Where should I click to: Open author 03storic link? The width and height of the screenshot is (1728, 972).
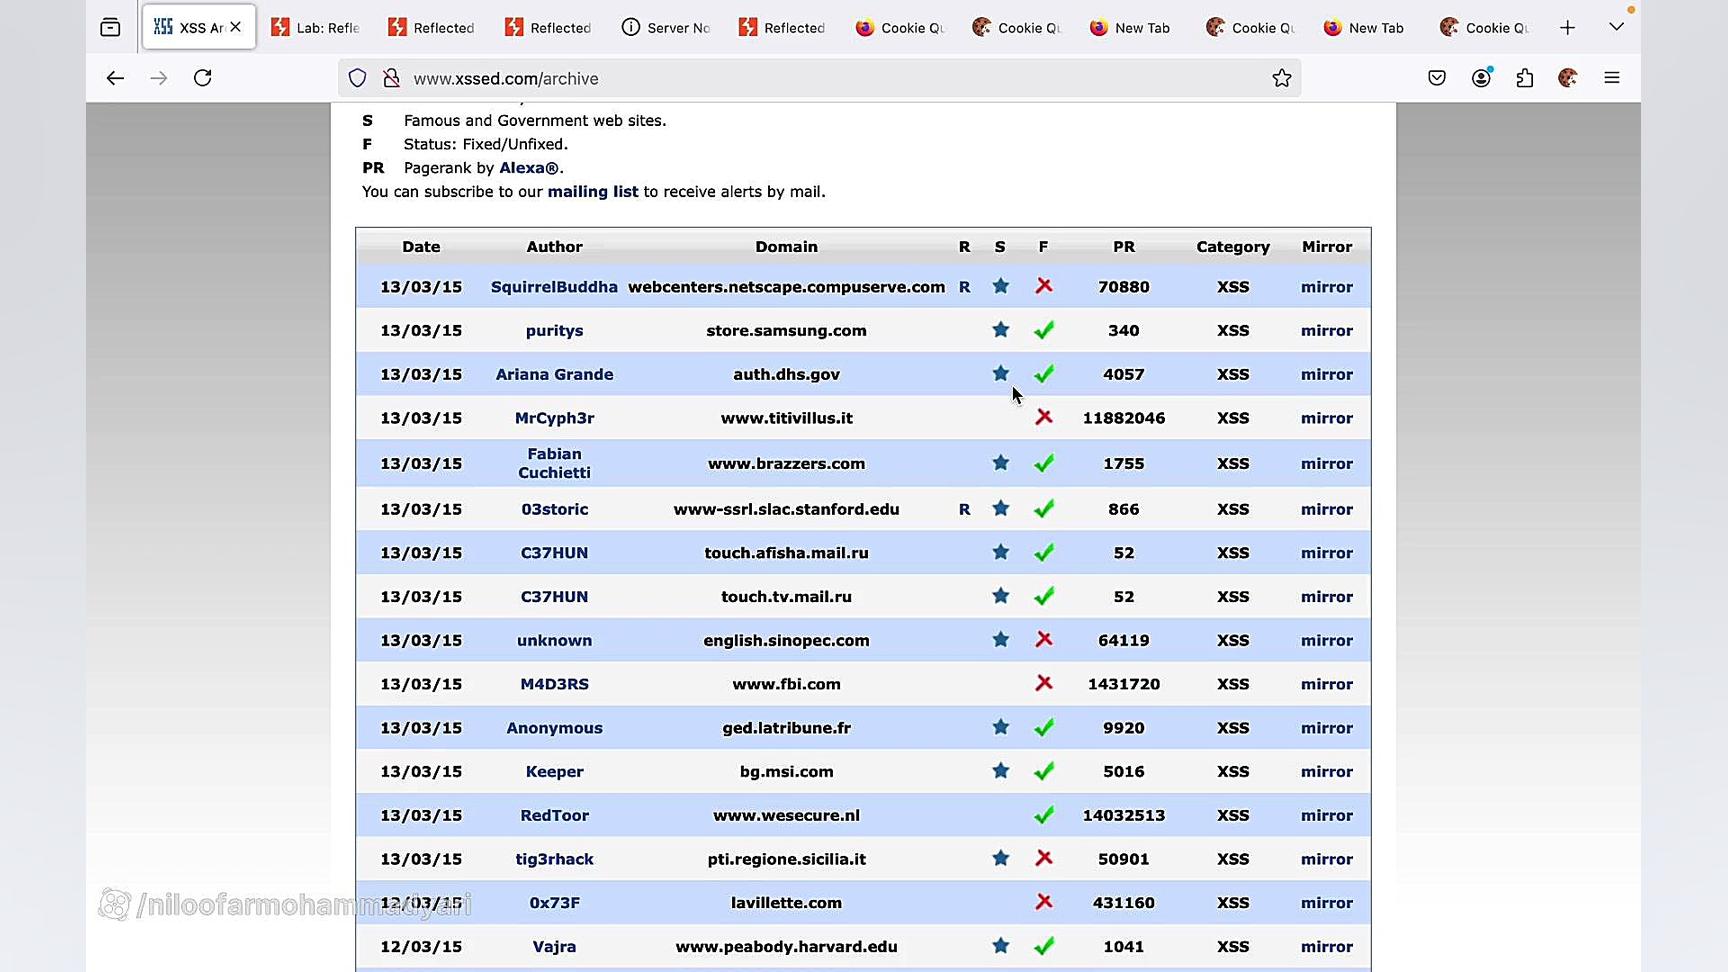(x=554, y=509)
